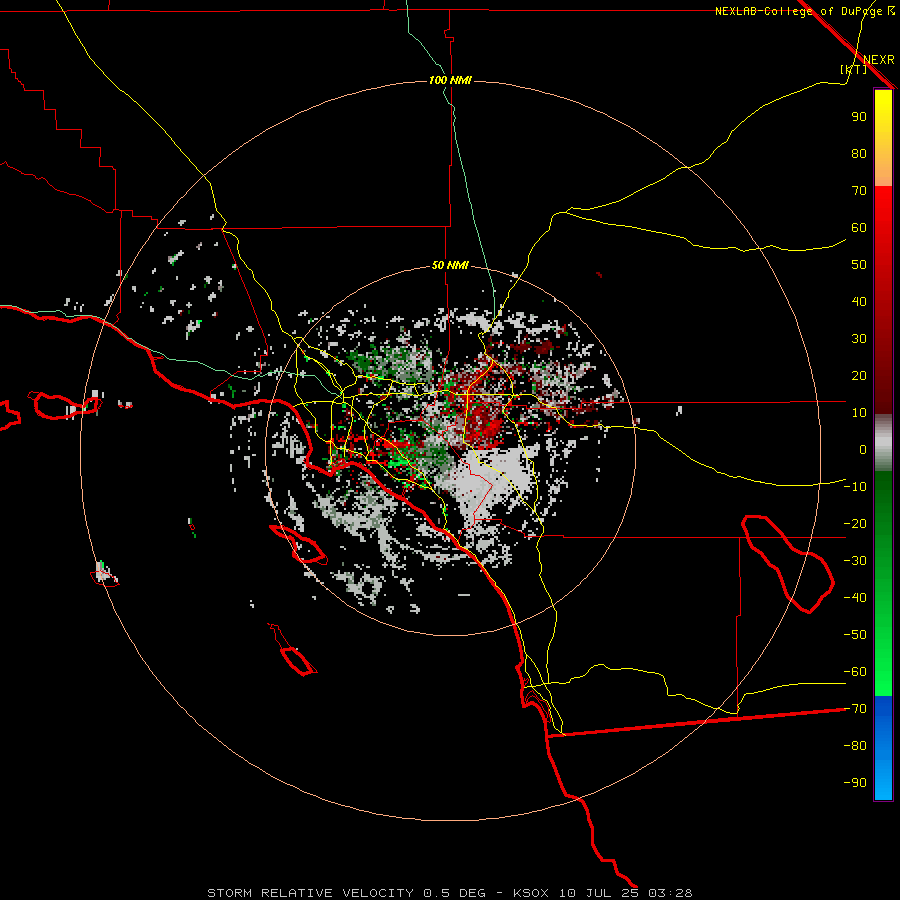This screenshot has width=900, height=900.
Task: Click the -20 value on the velocity scale
Action: tap(855, 523)
